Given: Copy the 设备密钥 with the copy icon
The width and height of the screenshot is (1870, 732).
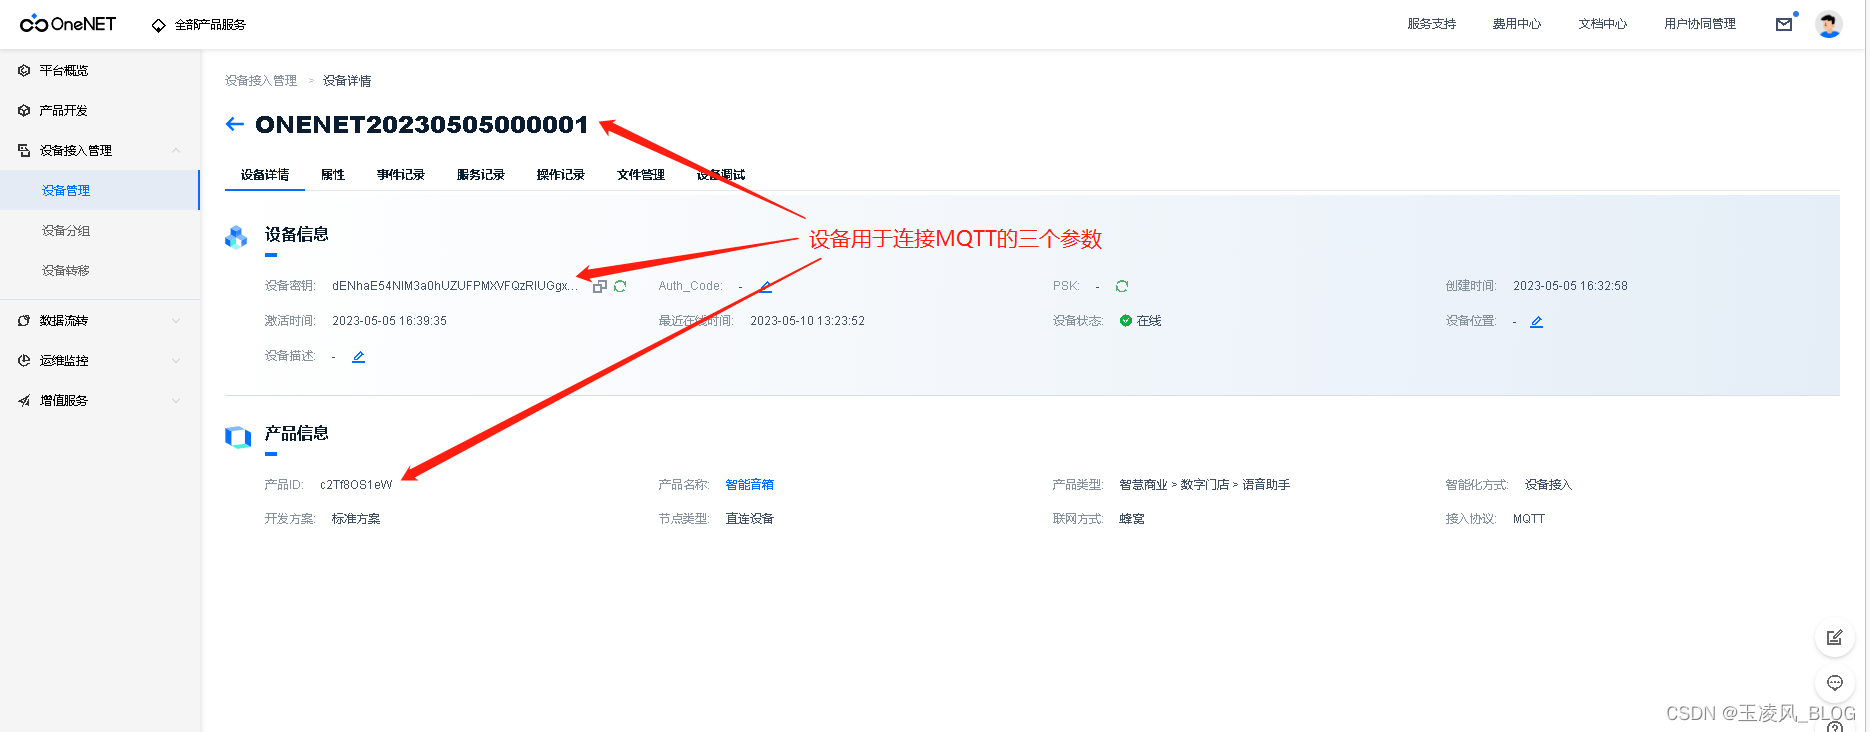Looking at the screenshot, I should 600,286.
